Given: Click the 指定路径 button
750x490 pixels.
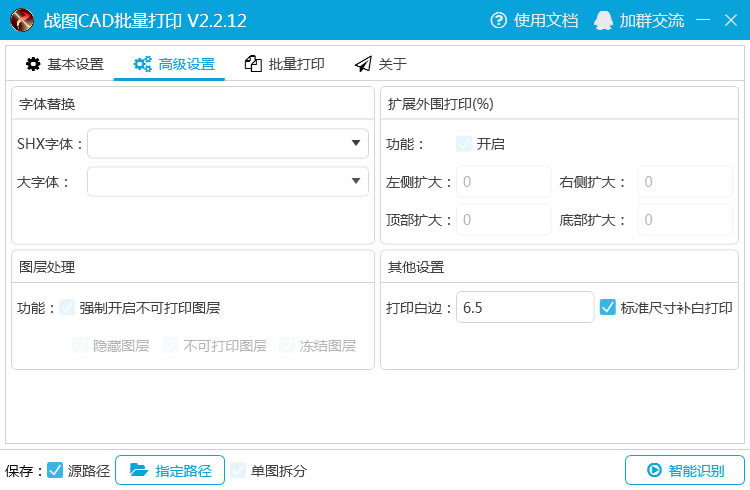Looking at the screenshot, I should pyautogui.click(x=170, y=470).
